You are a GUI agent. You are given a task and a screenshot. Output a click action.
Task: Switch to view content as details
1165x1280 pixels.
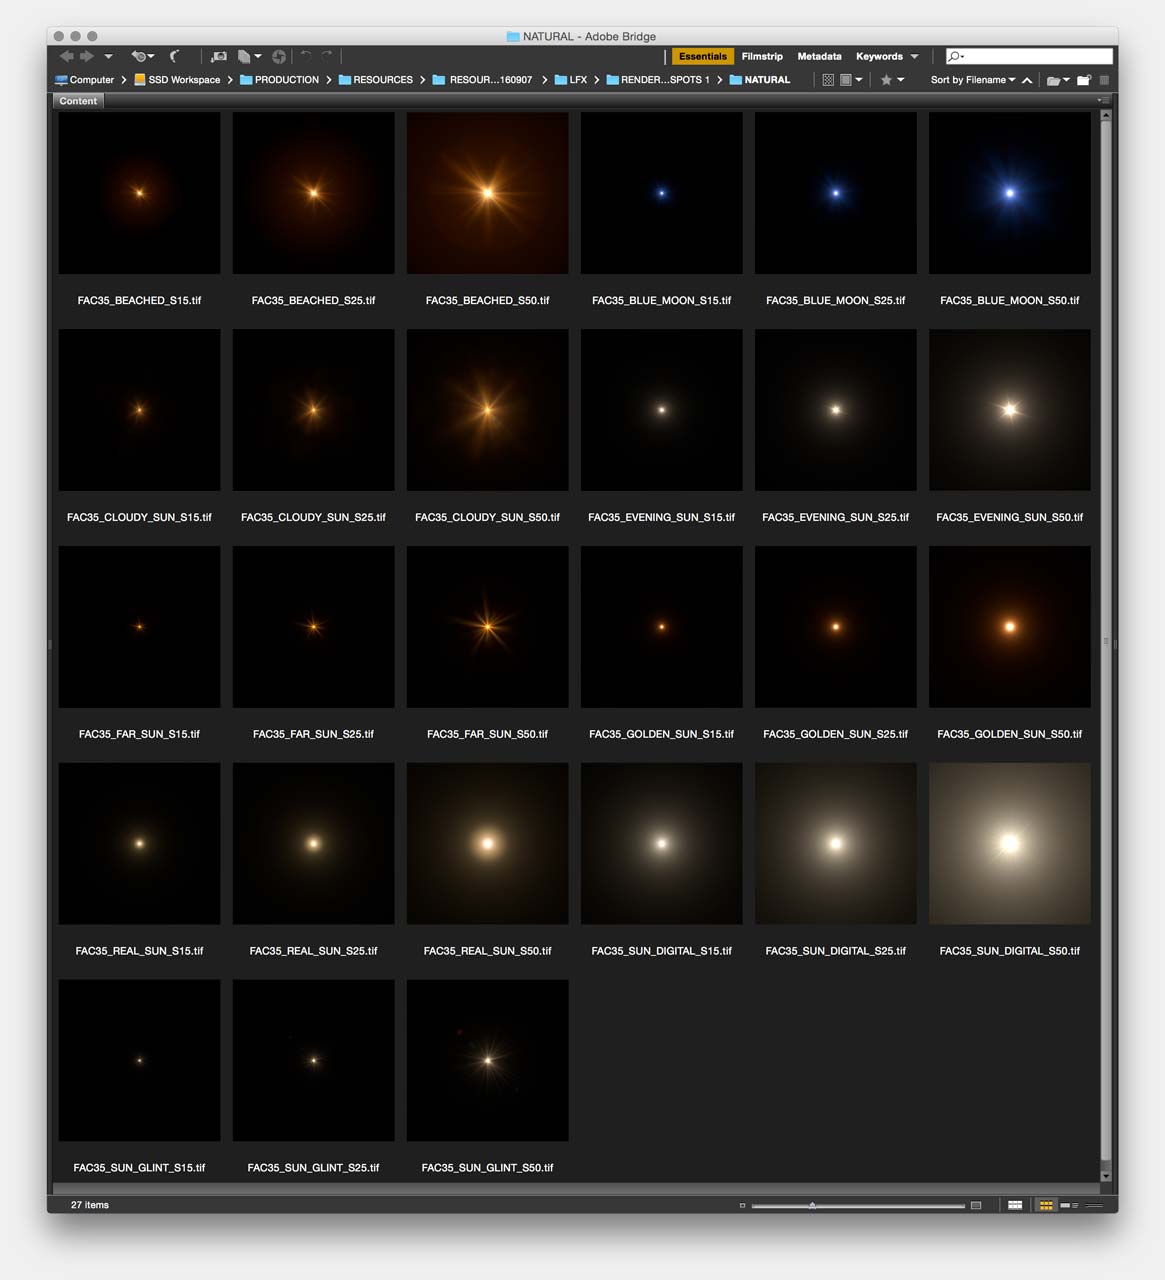1069,1206
